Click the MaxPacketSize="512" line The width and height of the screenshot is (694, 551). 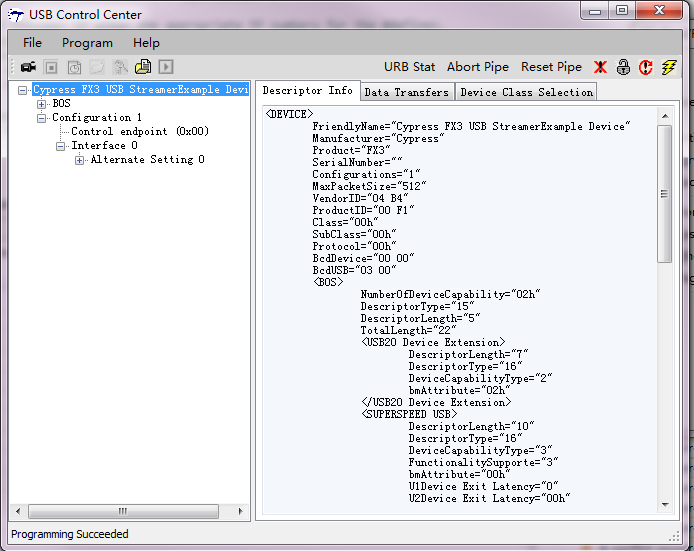click(369, 186)
